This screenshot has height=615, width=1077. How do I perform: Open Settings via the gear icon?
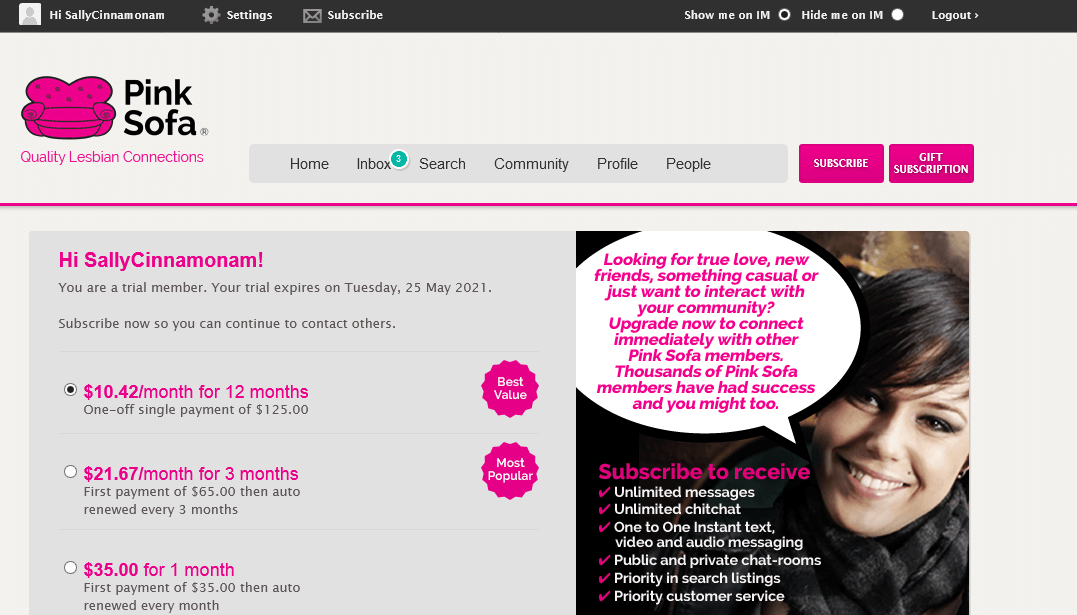tap(211, 15)
